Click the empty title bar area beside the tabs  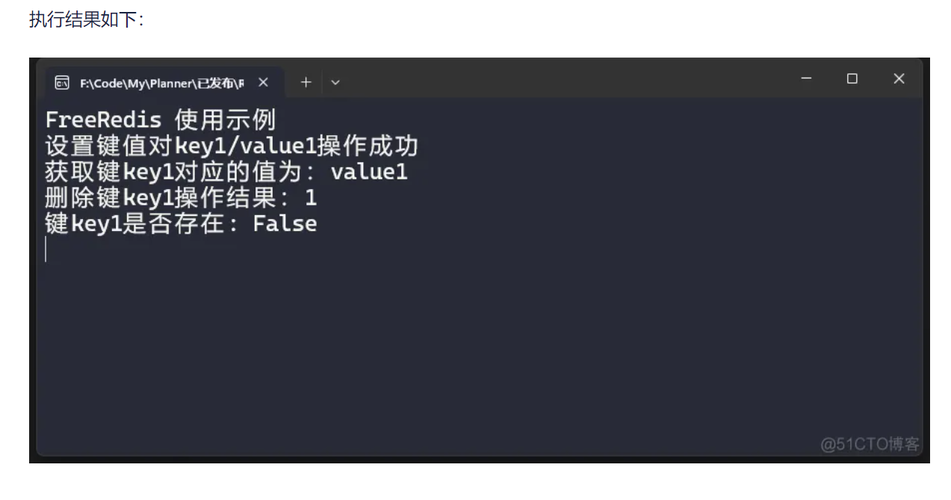[x=564, y=80]
